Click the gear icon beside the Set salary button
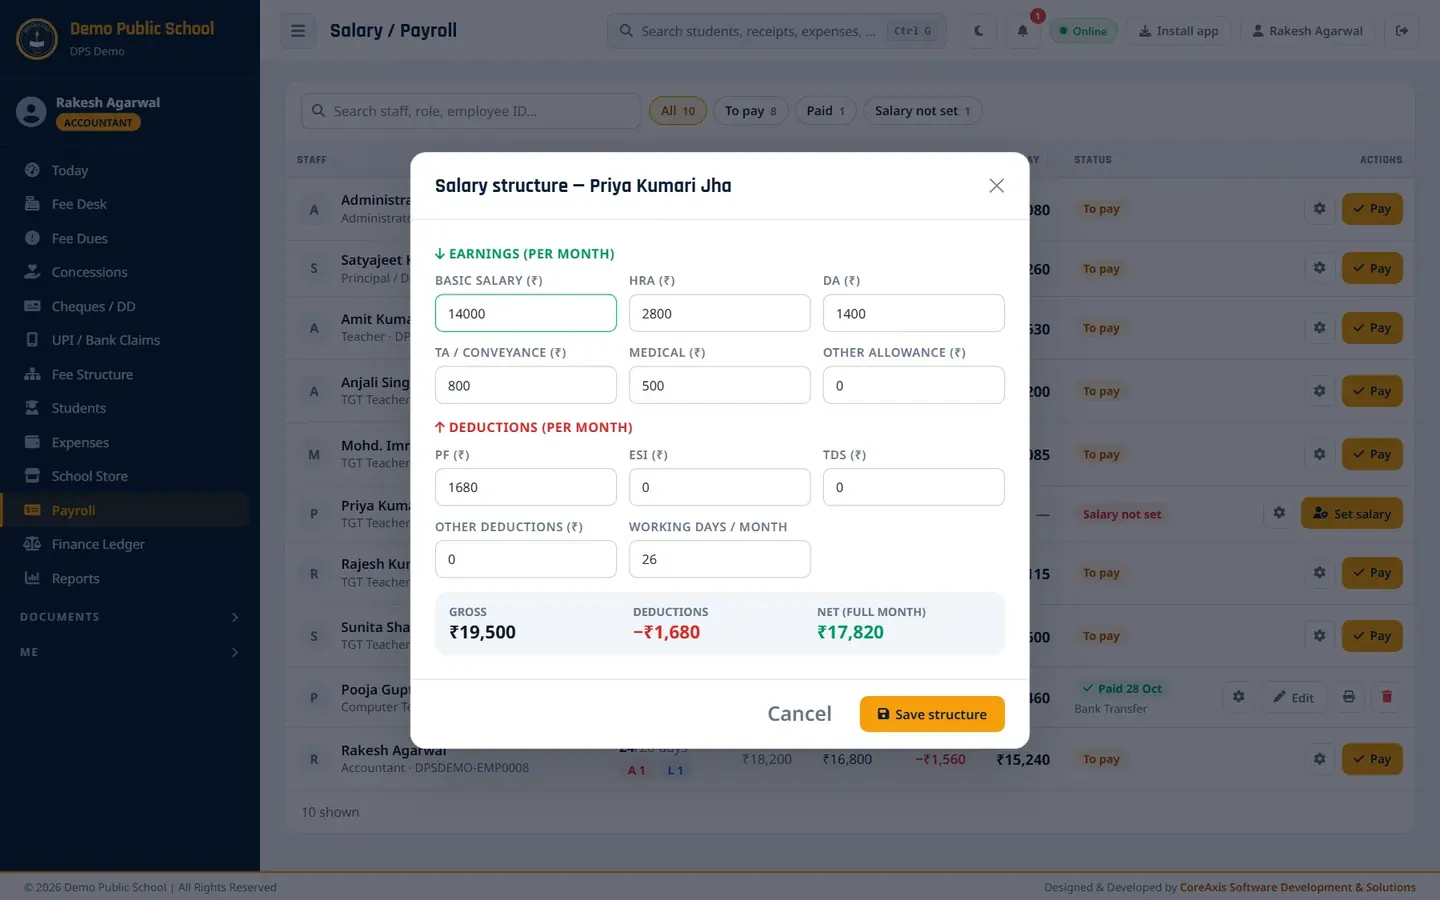 [x=1279, y=513]
